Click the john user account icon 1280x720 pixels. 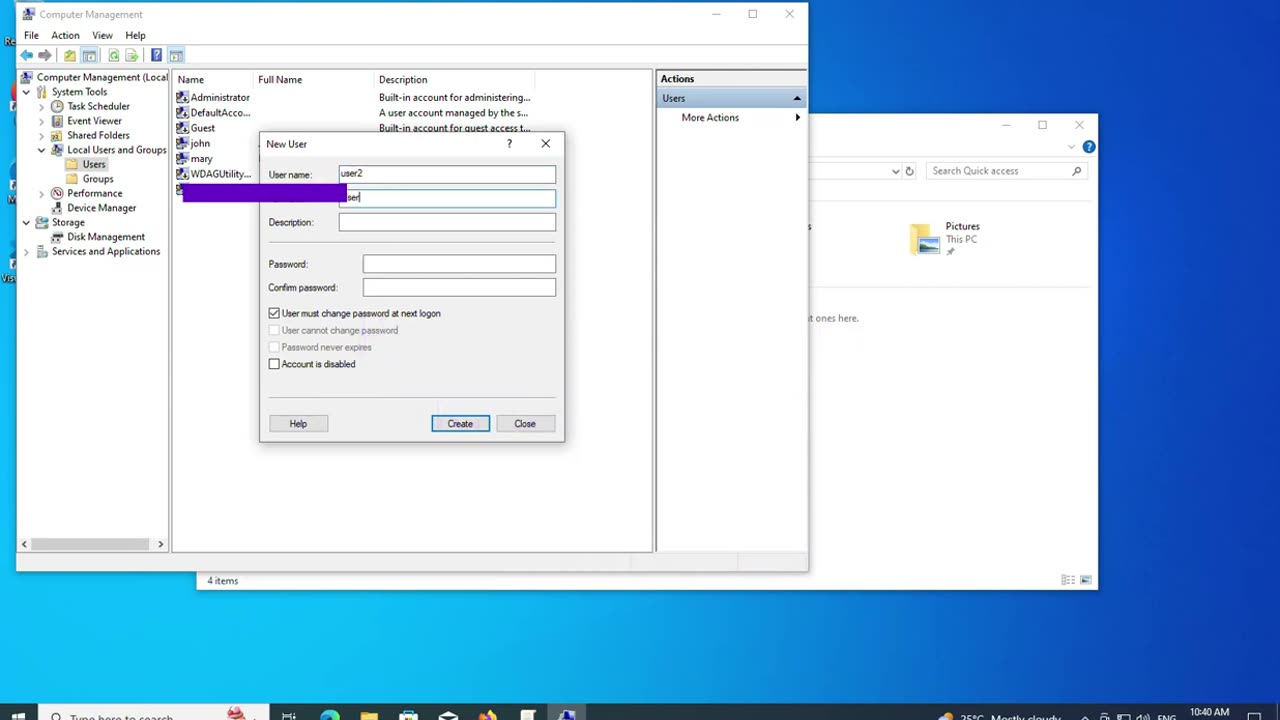(x=182, y=143)
